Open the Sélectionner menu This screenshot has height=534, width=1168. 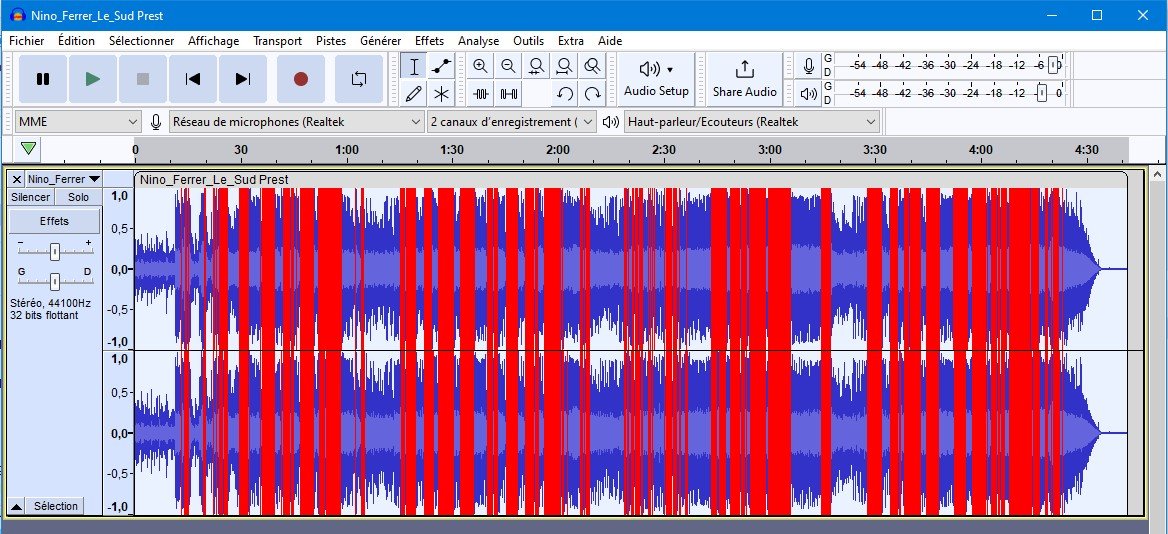(142, 41)
